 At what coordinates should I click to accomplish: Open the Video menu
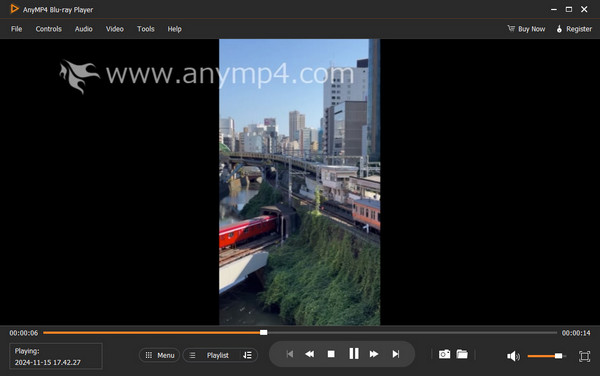tap(114, 29)
